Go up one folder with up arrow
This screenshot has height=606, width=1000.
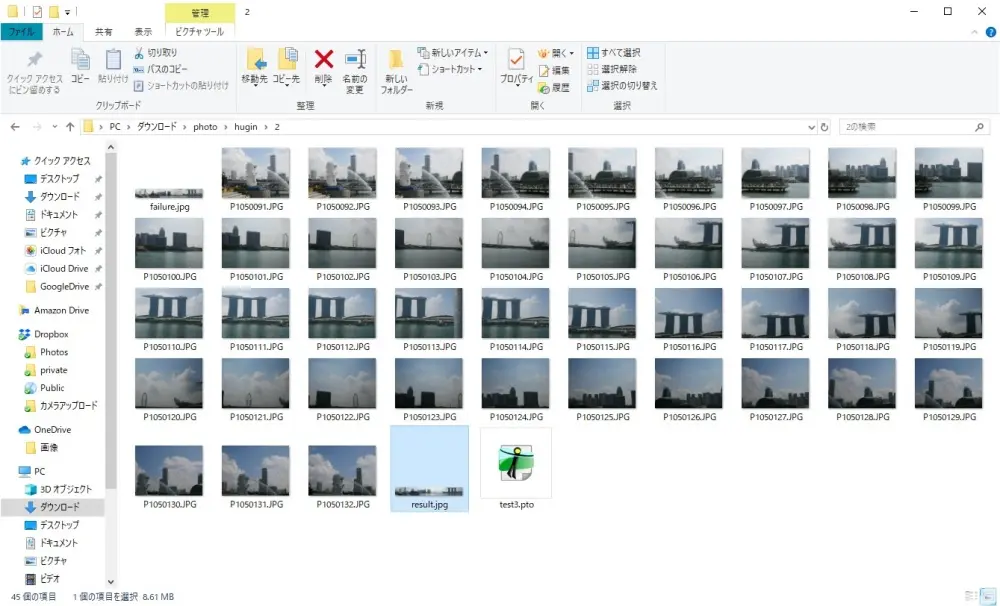point(70,127)
